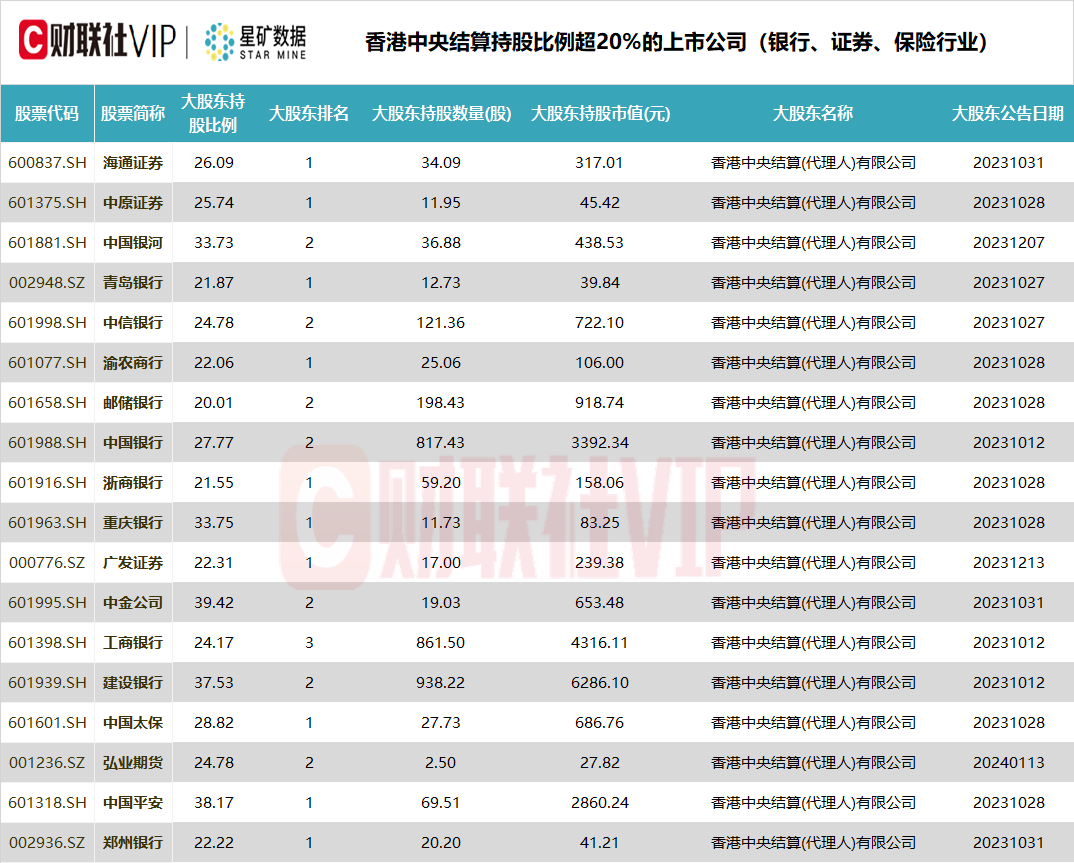
Task: Click the 股票简称 column header
Action: (133, 114)
